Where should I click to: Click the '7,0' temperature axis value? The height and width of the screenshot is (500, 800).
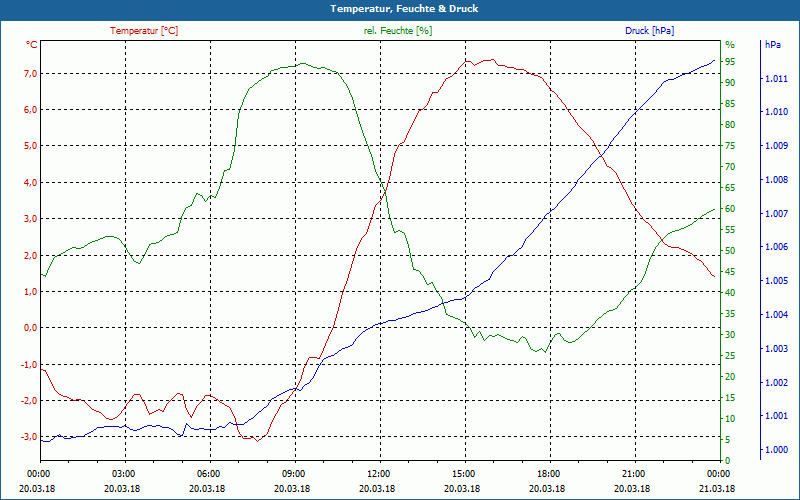30,74
